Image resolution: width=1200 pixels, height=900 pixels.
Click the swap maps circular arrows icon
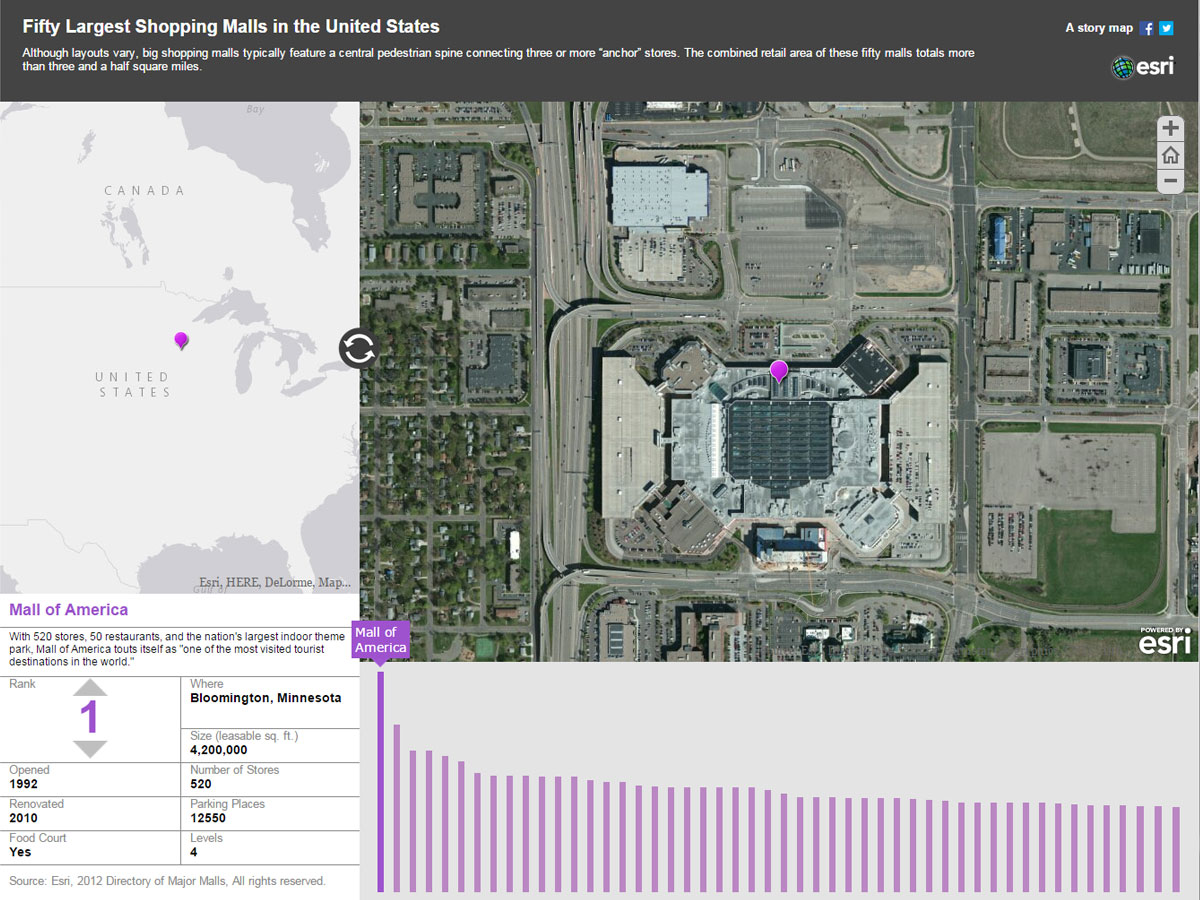(358, 349)
